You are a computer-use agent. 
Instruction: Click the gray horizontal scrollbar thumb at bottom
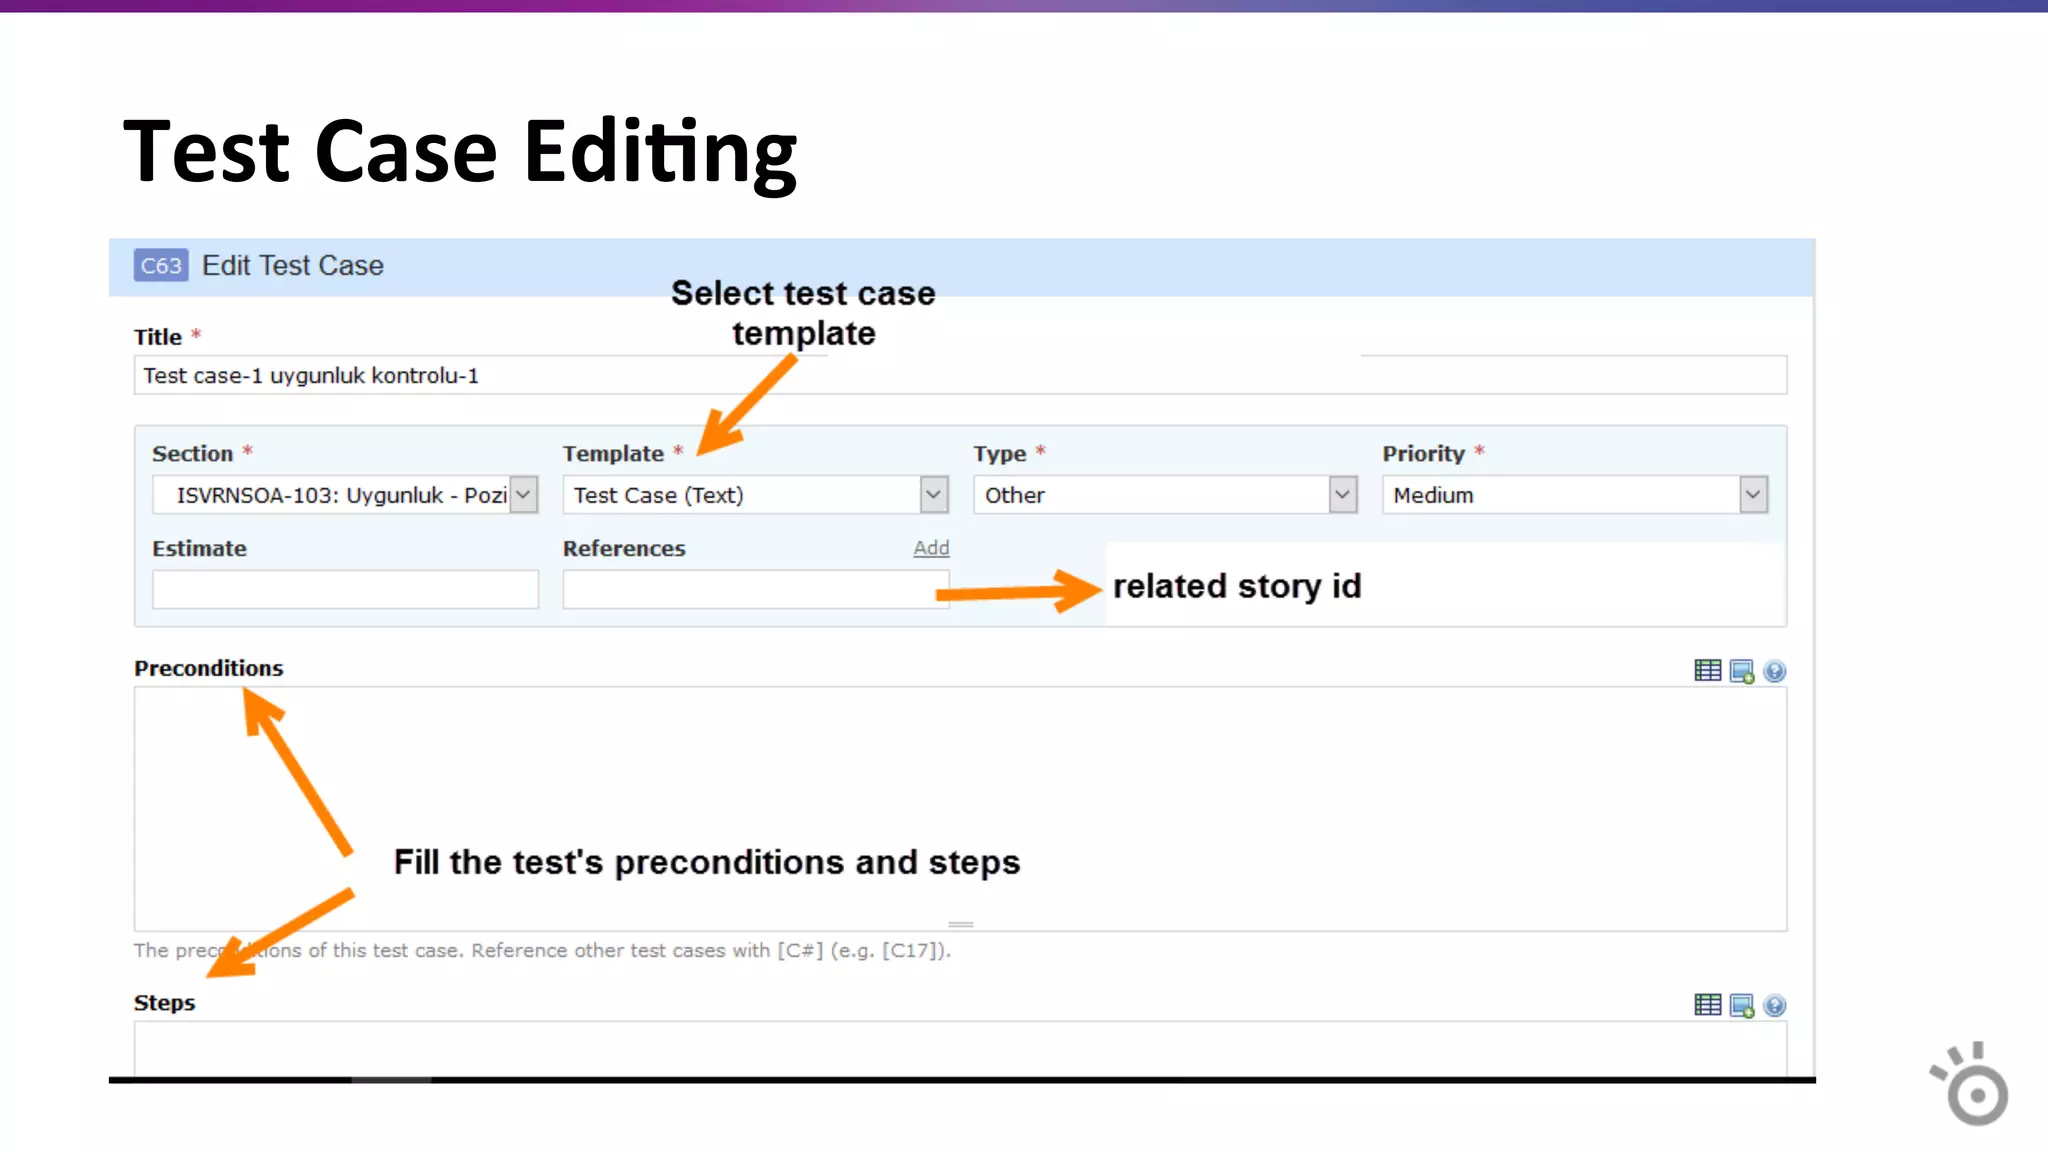click(x=391, y=1080)
